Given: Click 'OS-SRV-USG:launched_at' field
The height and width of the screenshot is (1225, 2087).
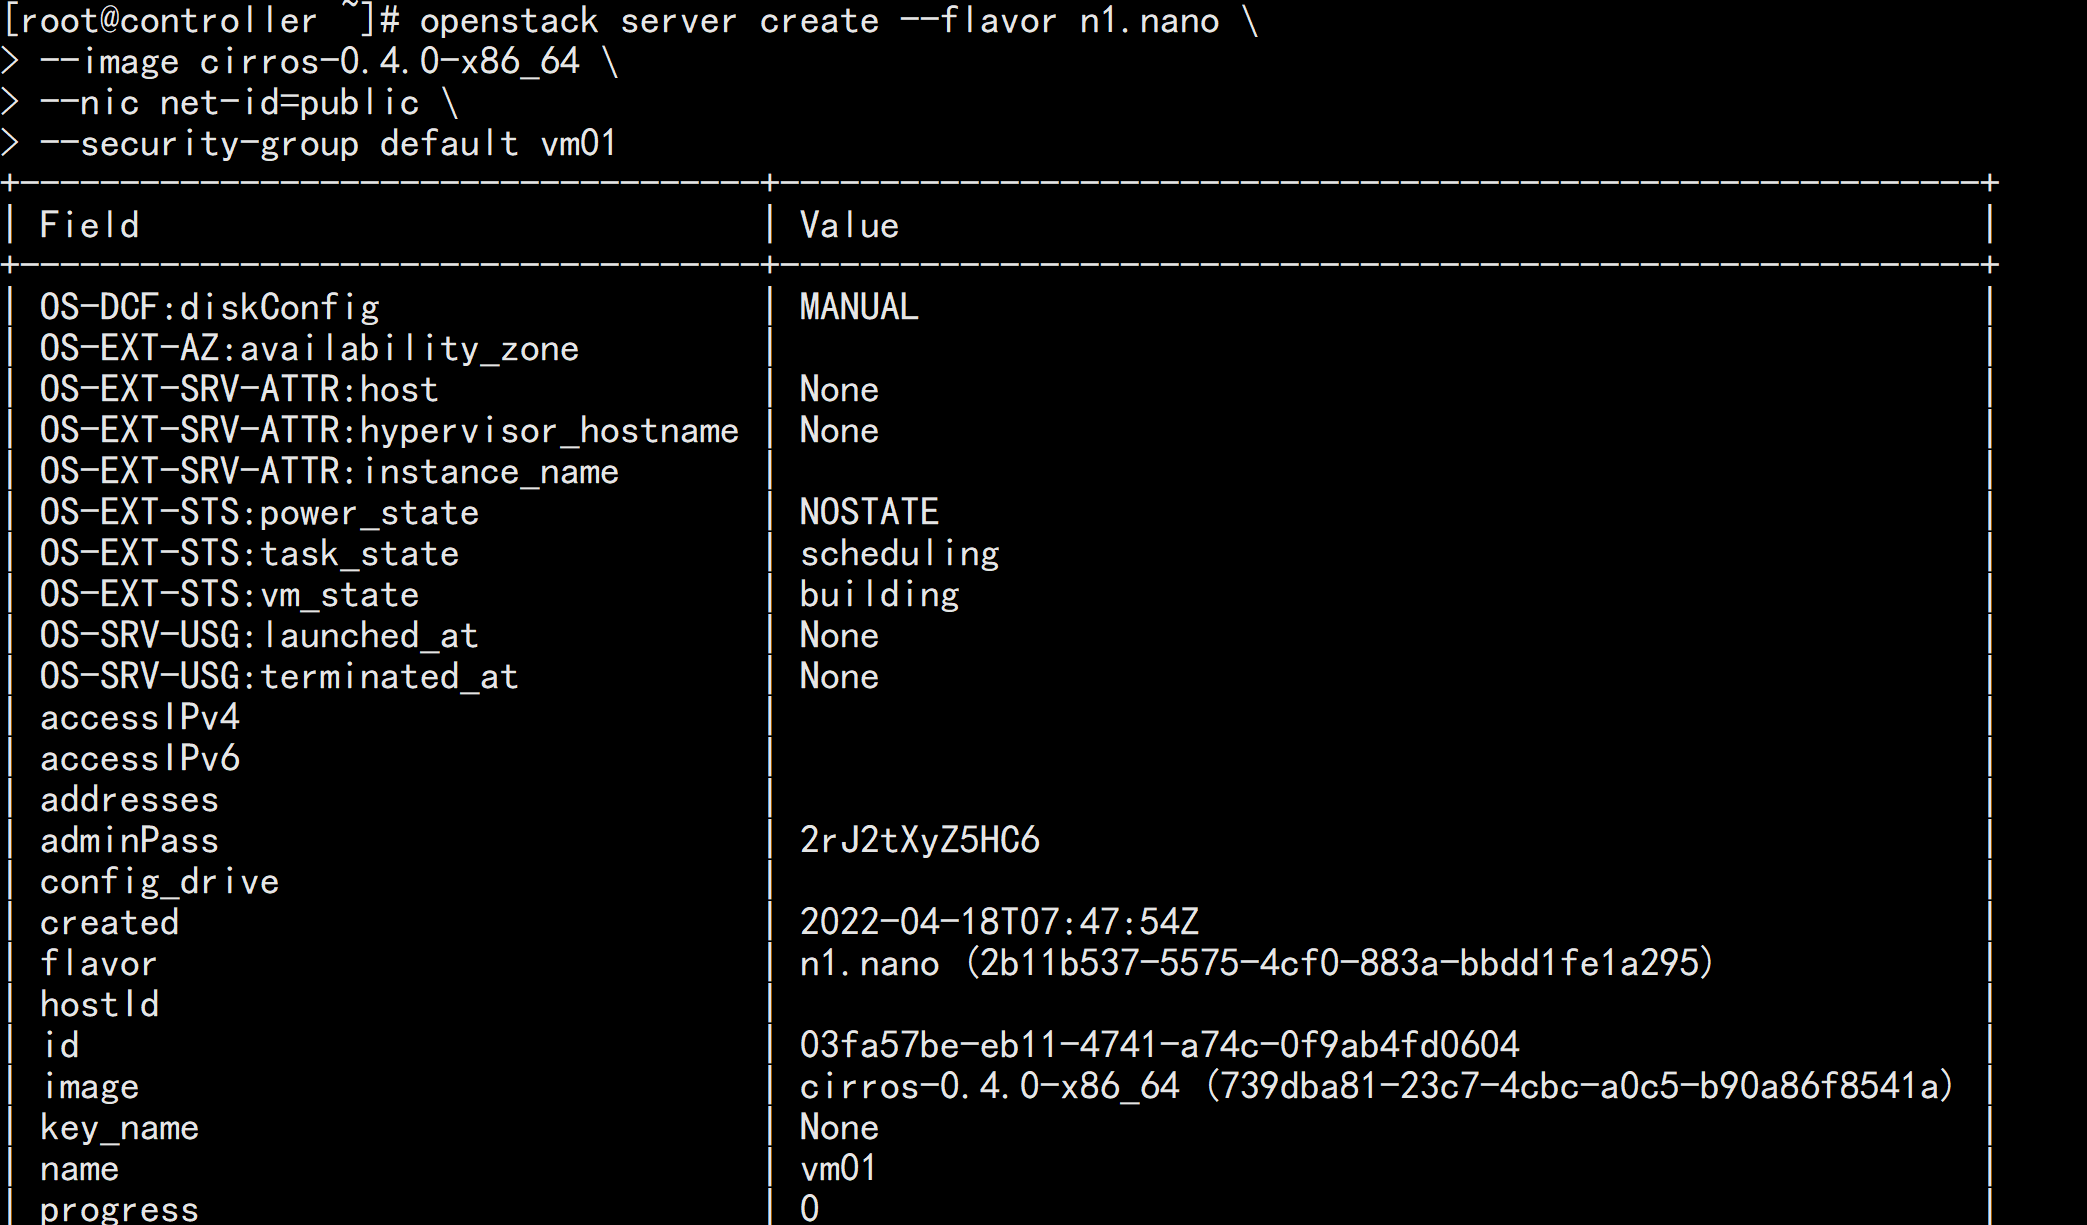Looking at the screenshot, I should pyautogui.click(x=260, y=635).
